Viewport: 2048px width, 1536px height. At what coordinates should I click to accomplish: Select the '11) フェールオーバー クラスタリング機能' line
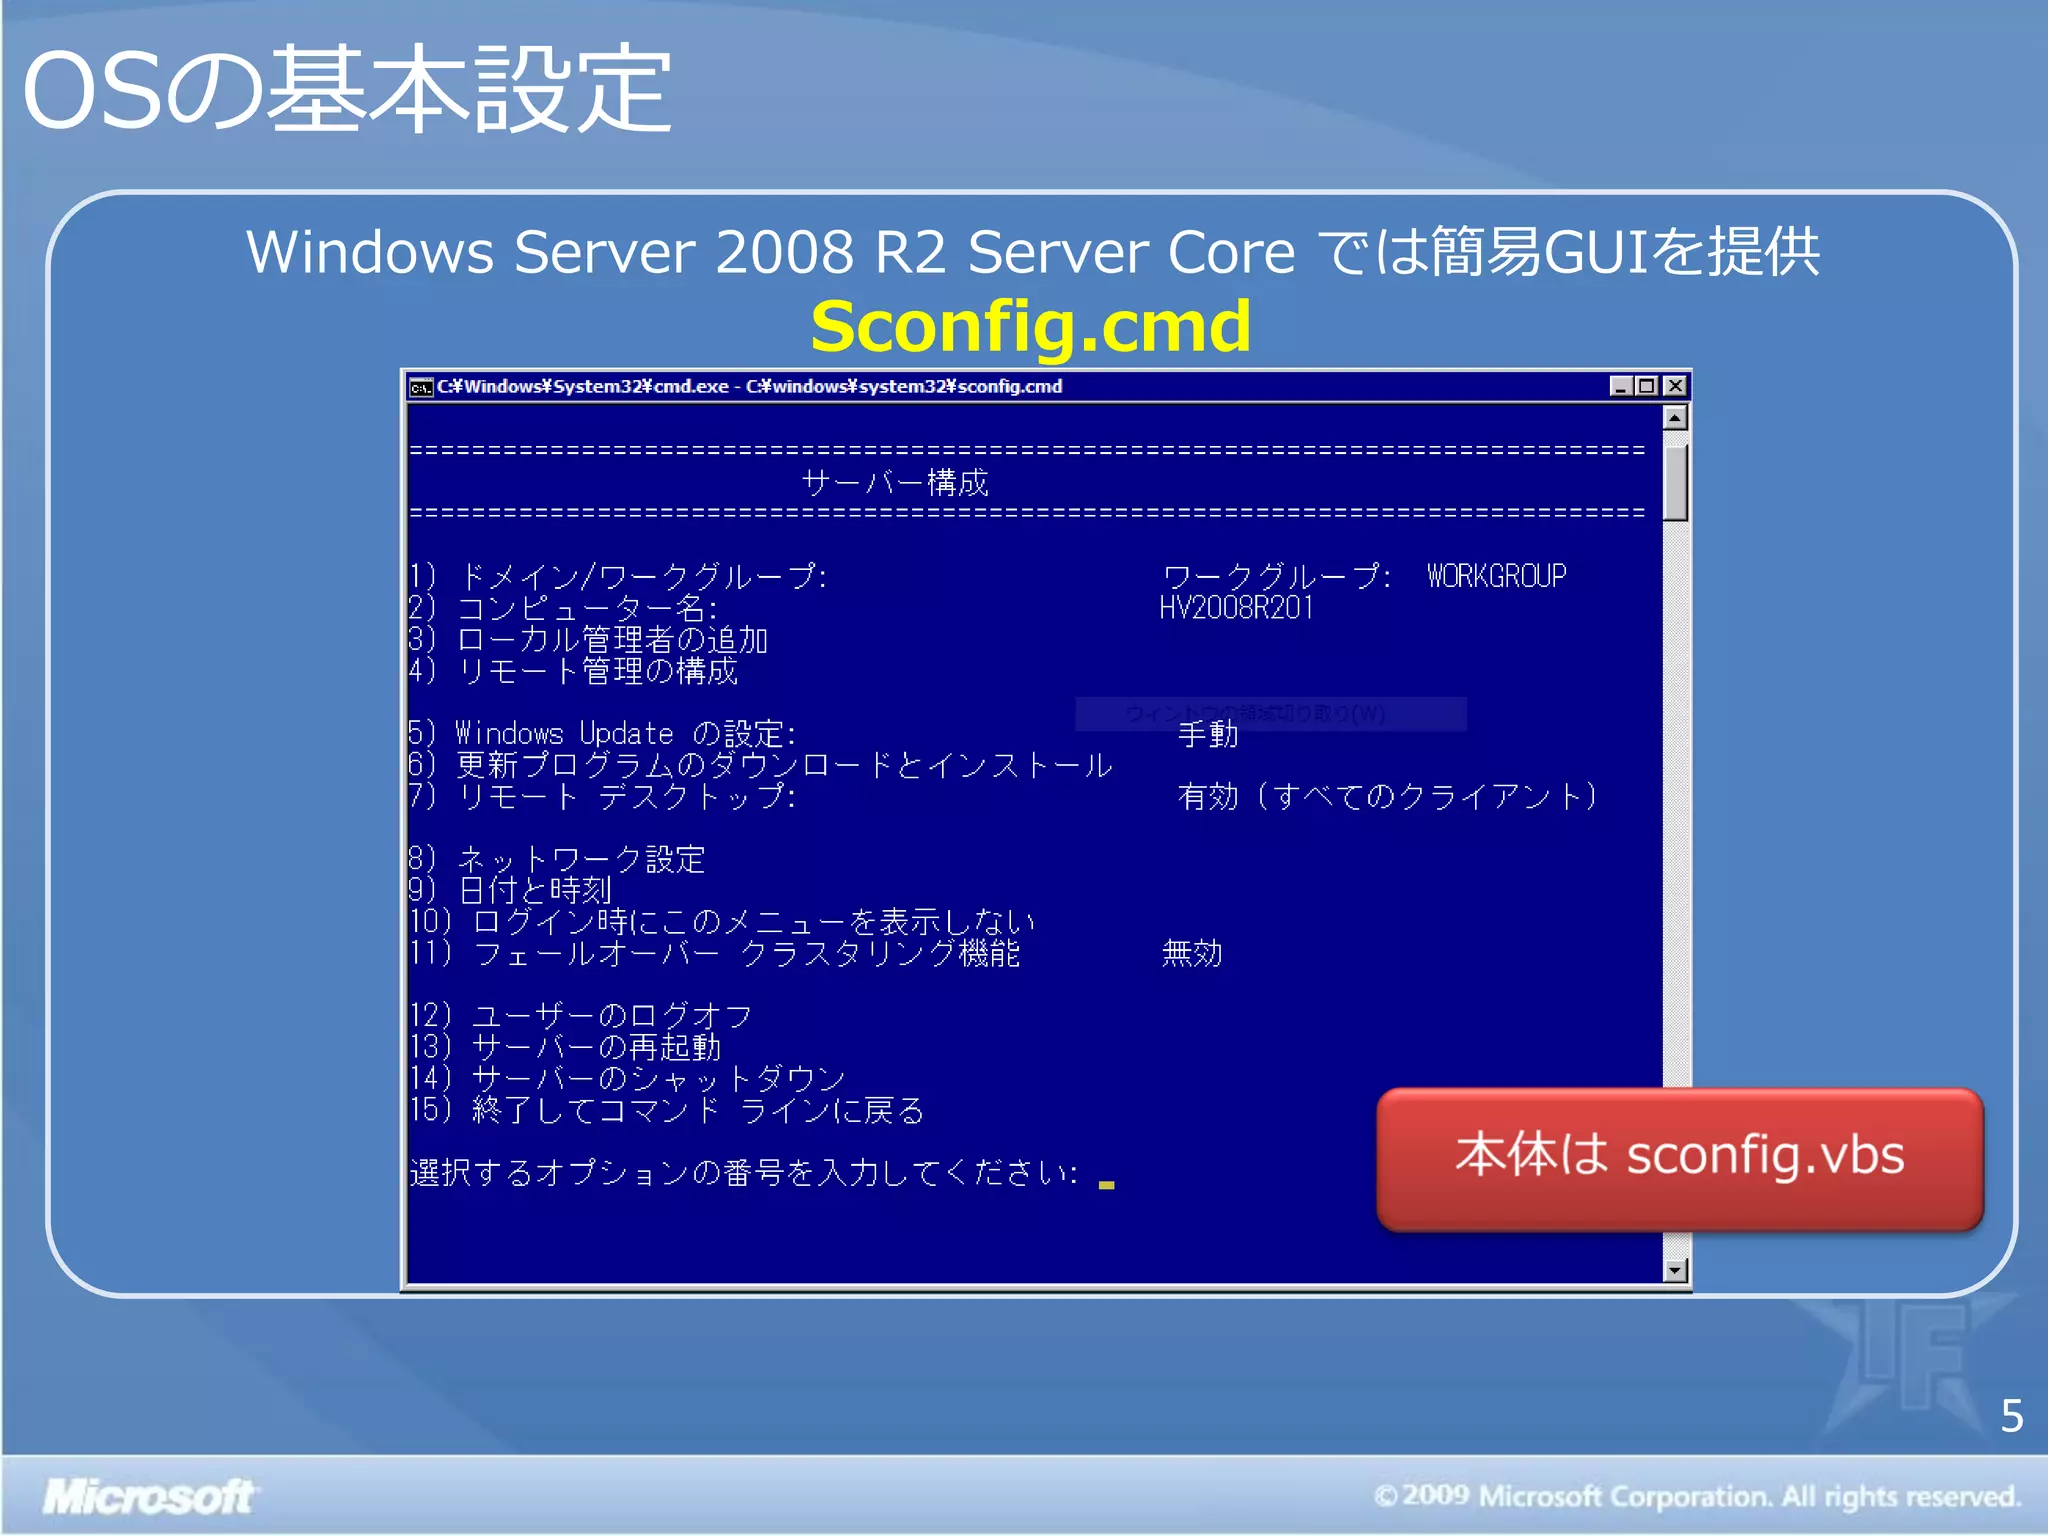coord(714,953)
